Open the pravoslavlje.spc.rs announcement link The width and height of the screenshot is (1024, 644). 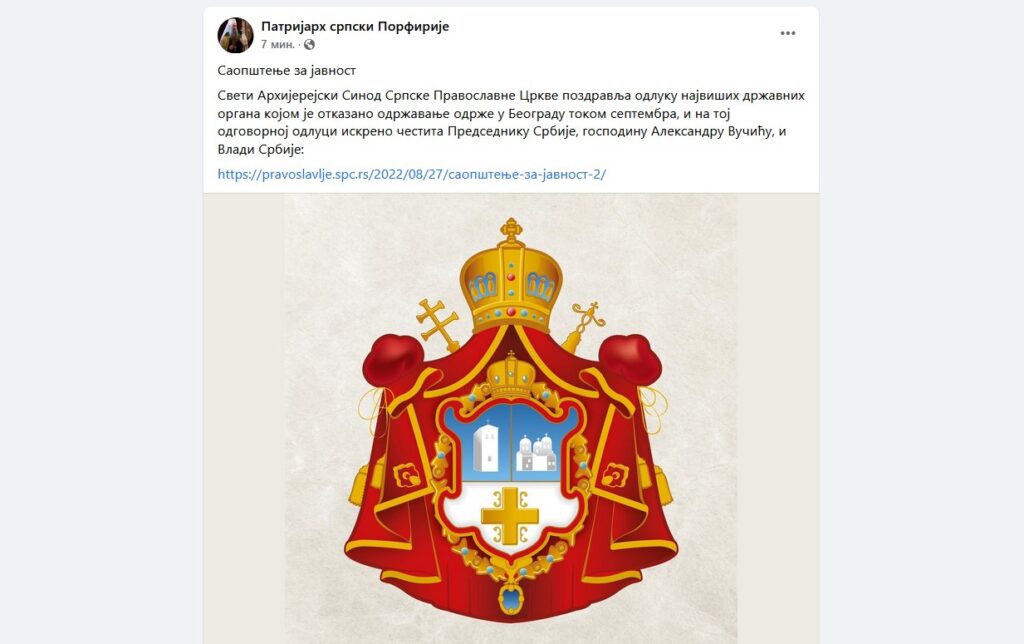[412, 174]
